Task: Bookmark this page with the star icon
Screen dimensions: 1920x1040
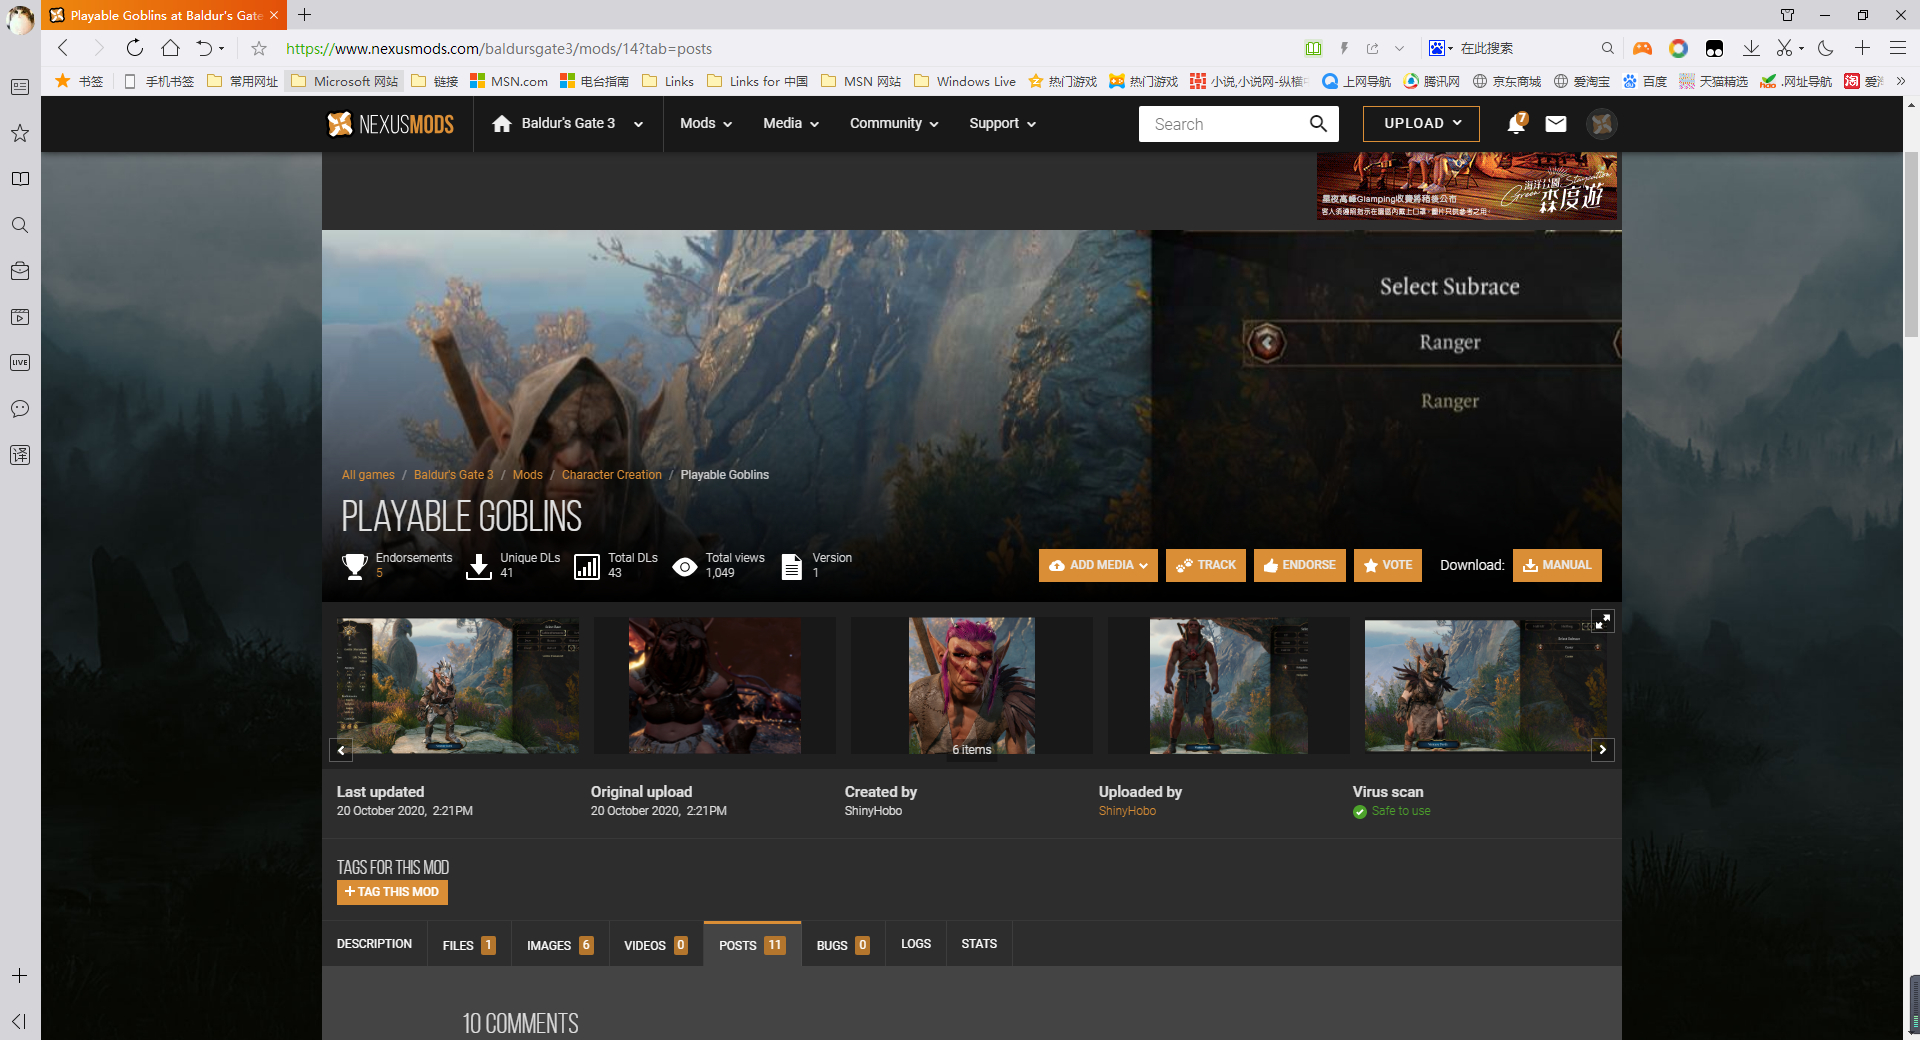Action: click(258, 48)
